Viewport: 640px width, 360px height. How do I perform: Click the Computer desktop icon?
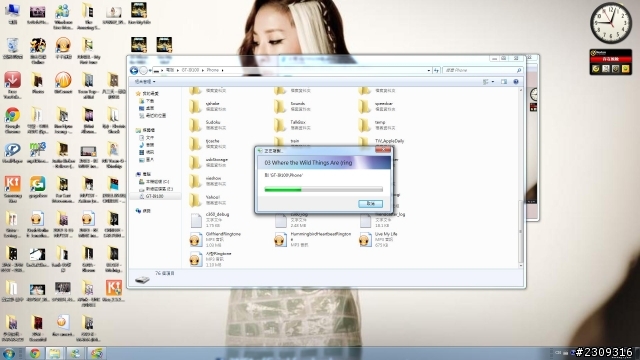pos(13,13)
